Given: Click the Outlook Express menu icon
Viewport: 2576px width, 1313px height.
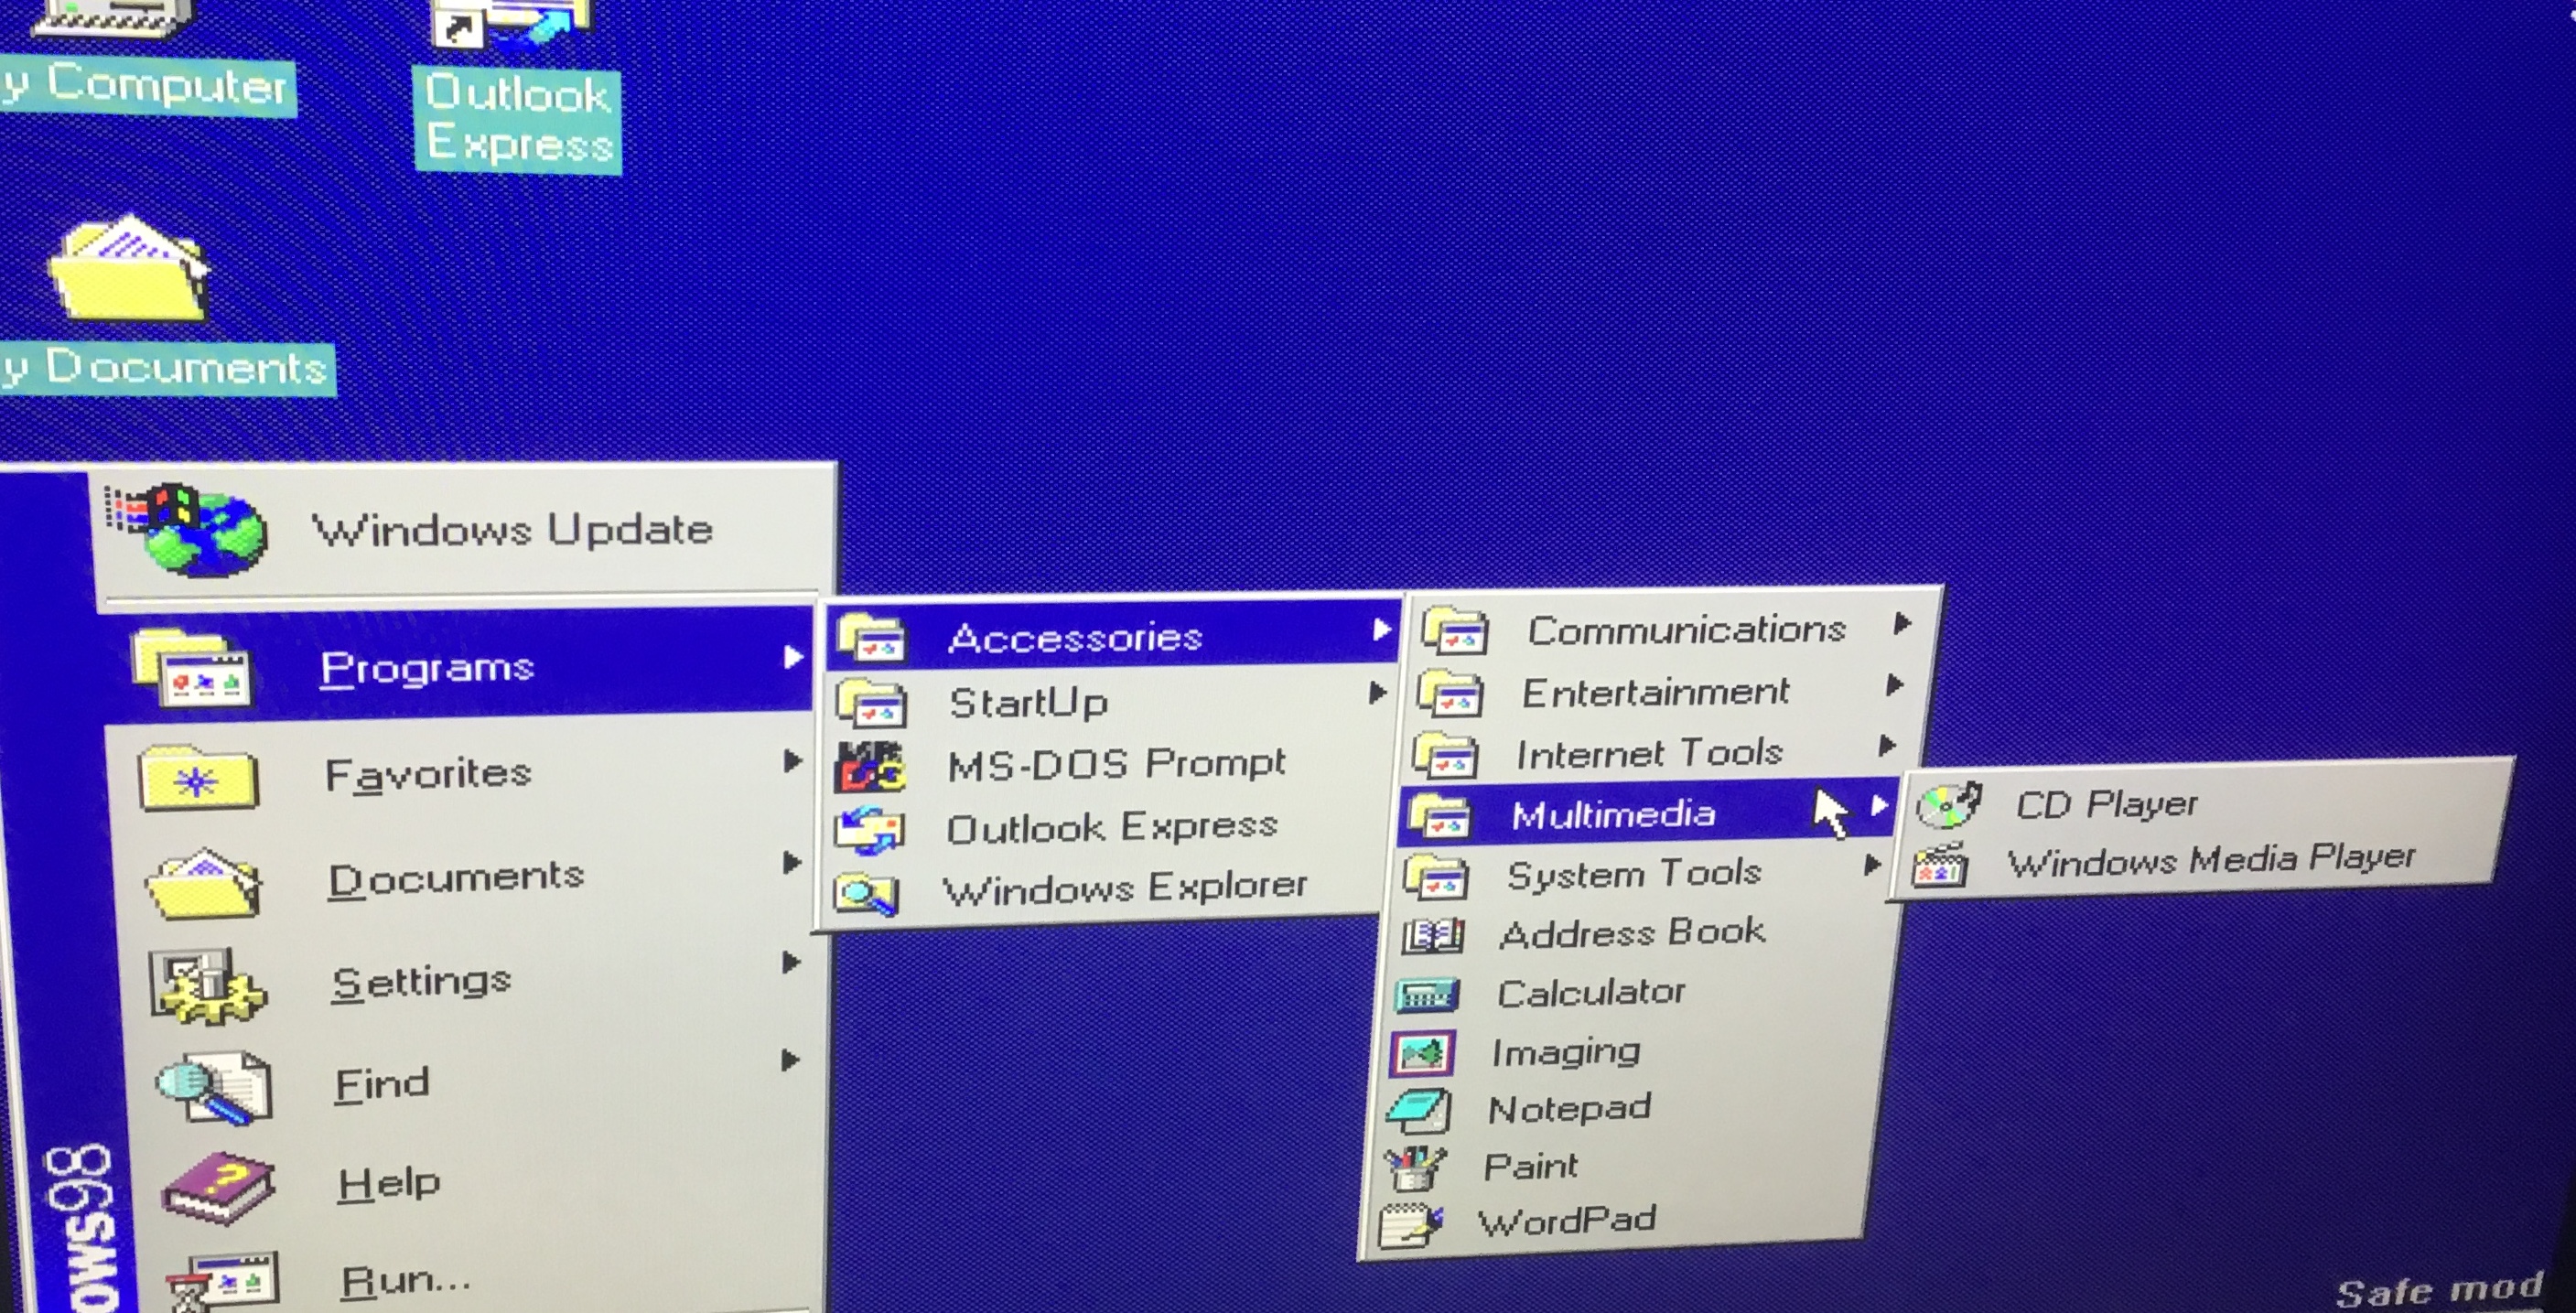Looking at the screenshot, I should point(868,831).
